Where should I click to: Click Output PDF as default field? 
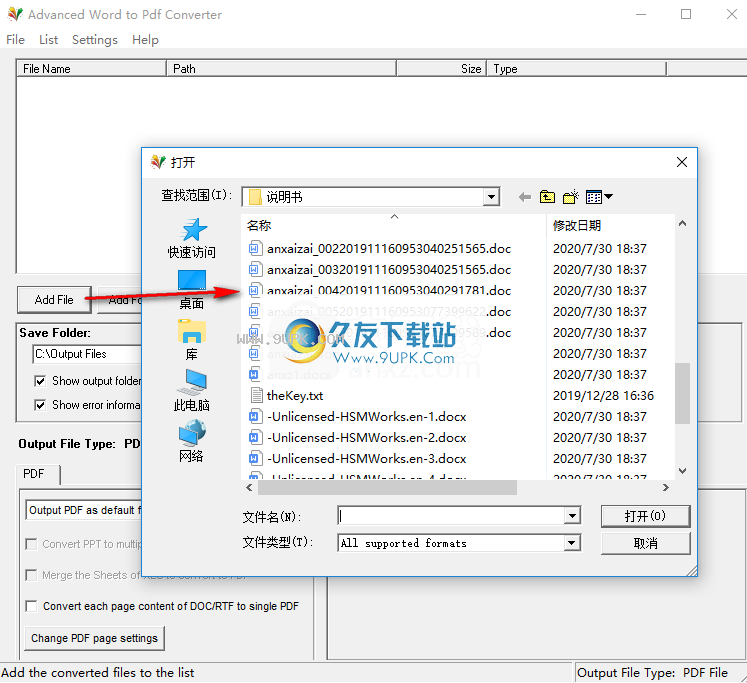84,510
